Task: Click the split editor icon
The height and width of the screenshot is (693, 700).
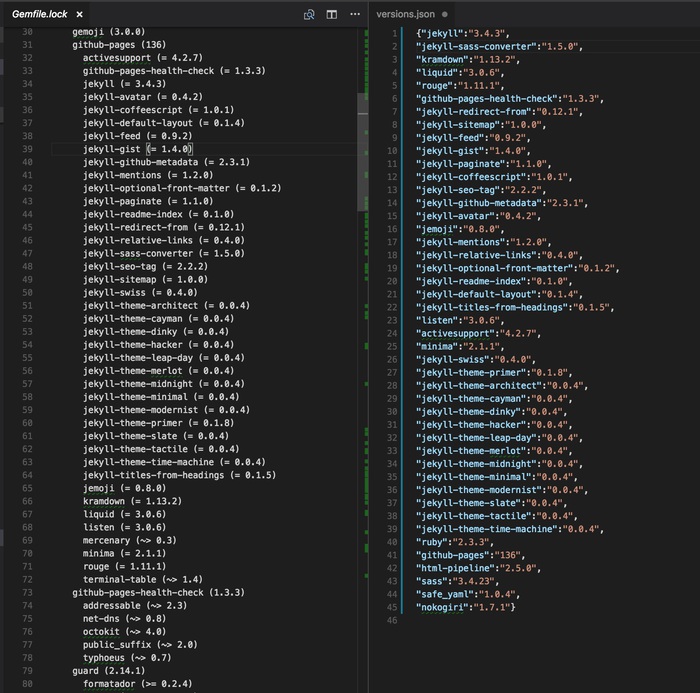Action: pyautogui.click(x=332, y=15)
